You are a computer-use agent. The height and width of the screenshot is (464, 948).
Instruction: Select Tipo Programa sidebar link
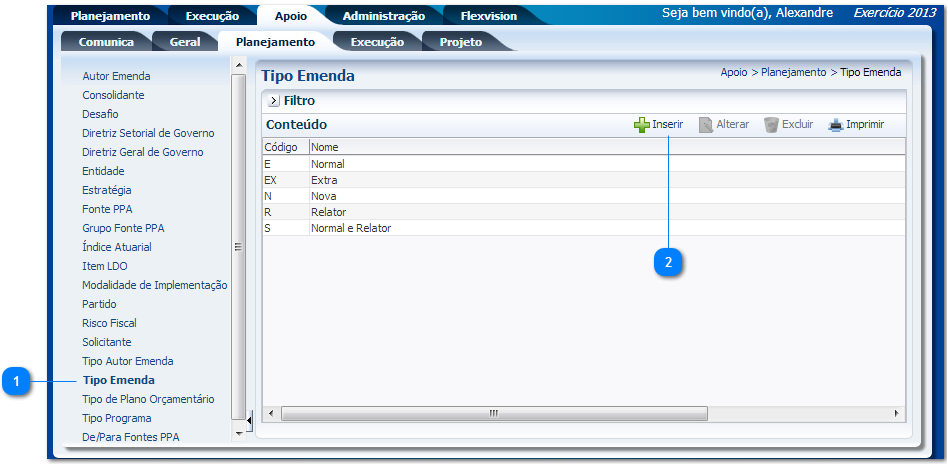[116, 418]
